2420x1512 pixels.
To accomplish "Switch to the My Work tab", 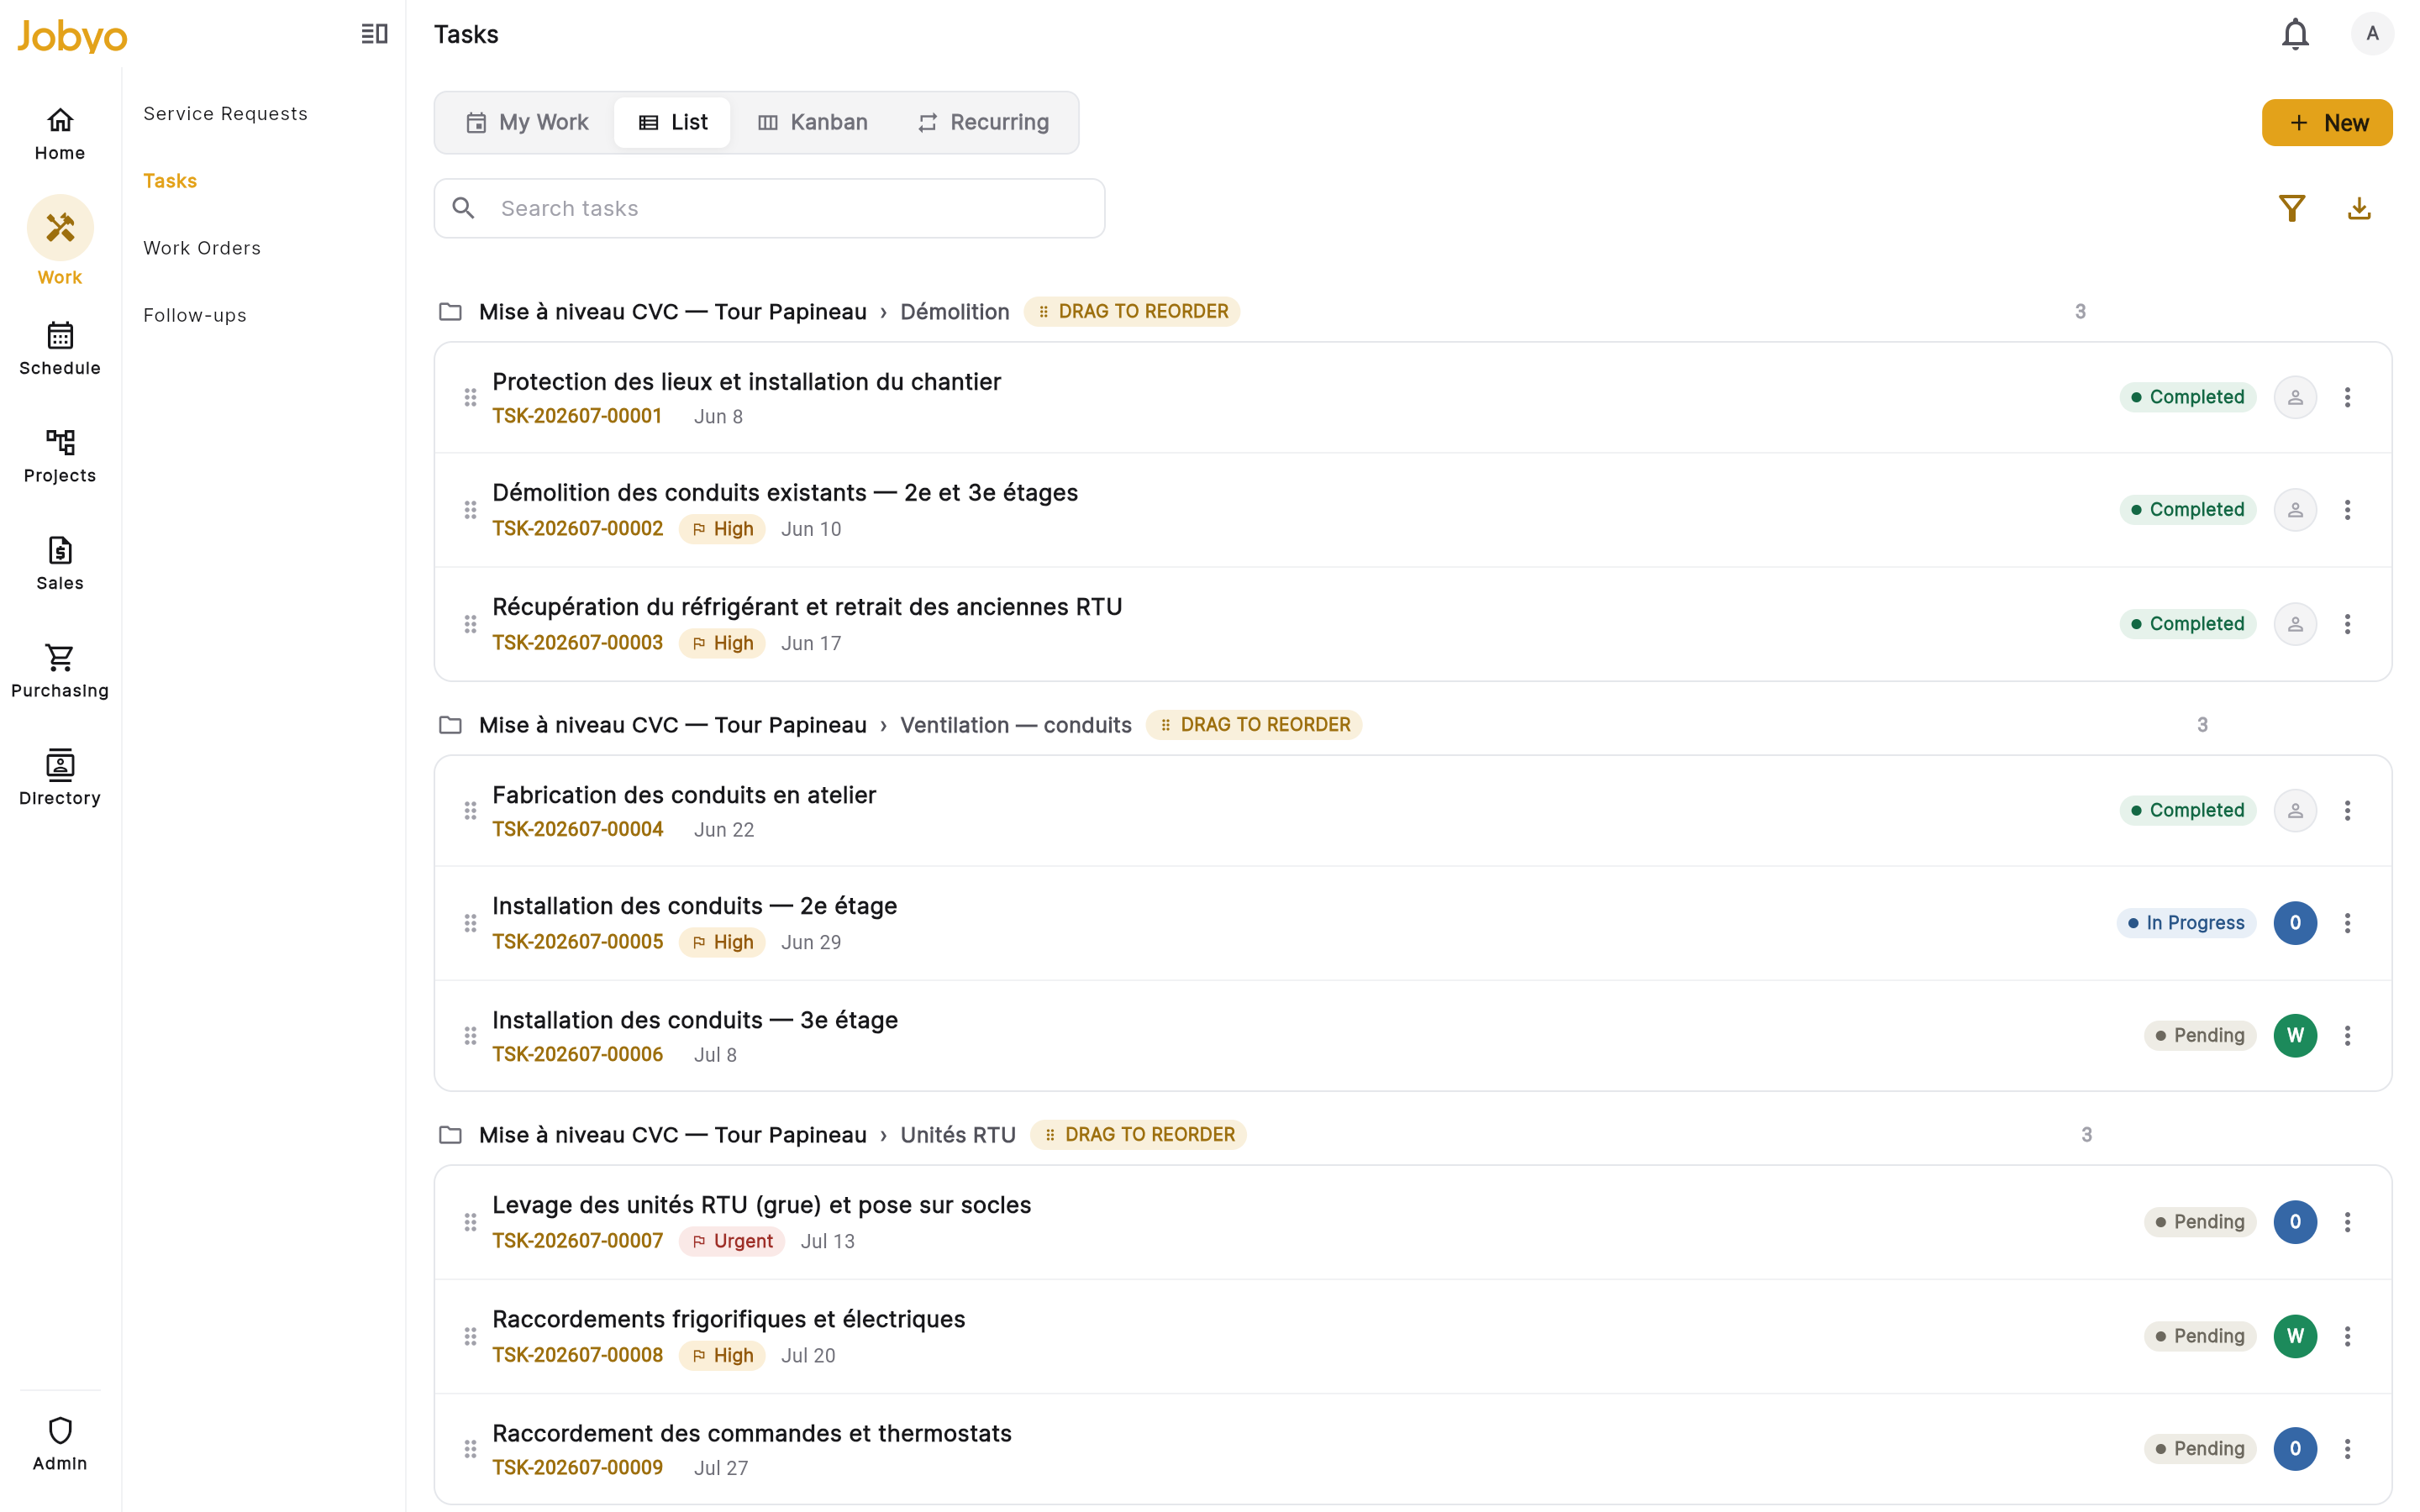I will (527, 122).
